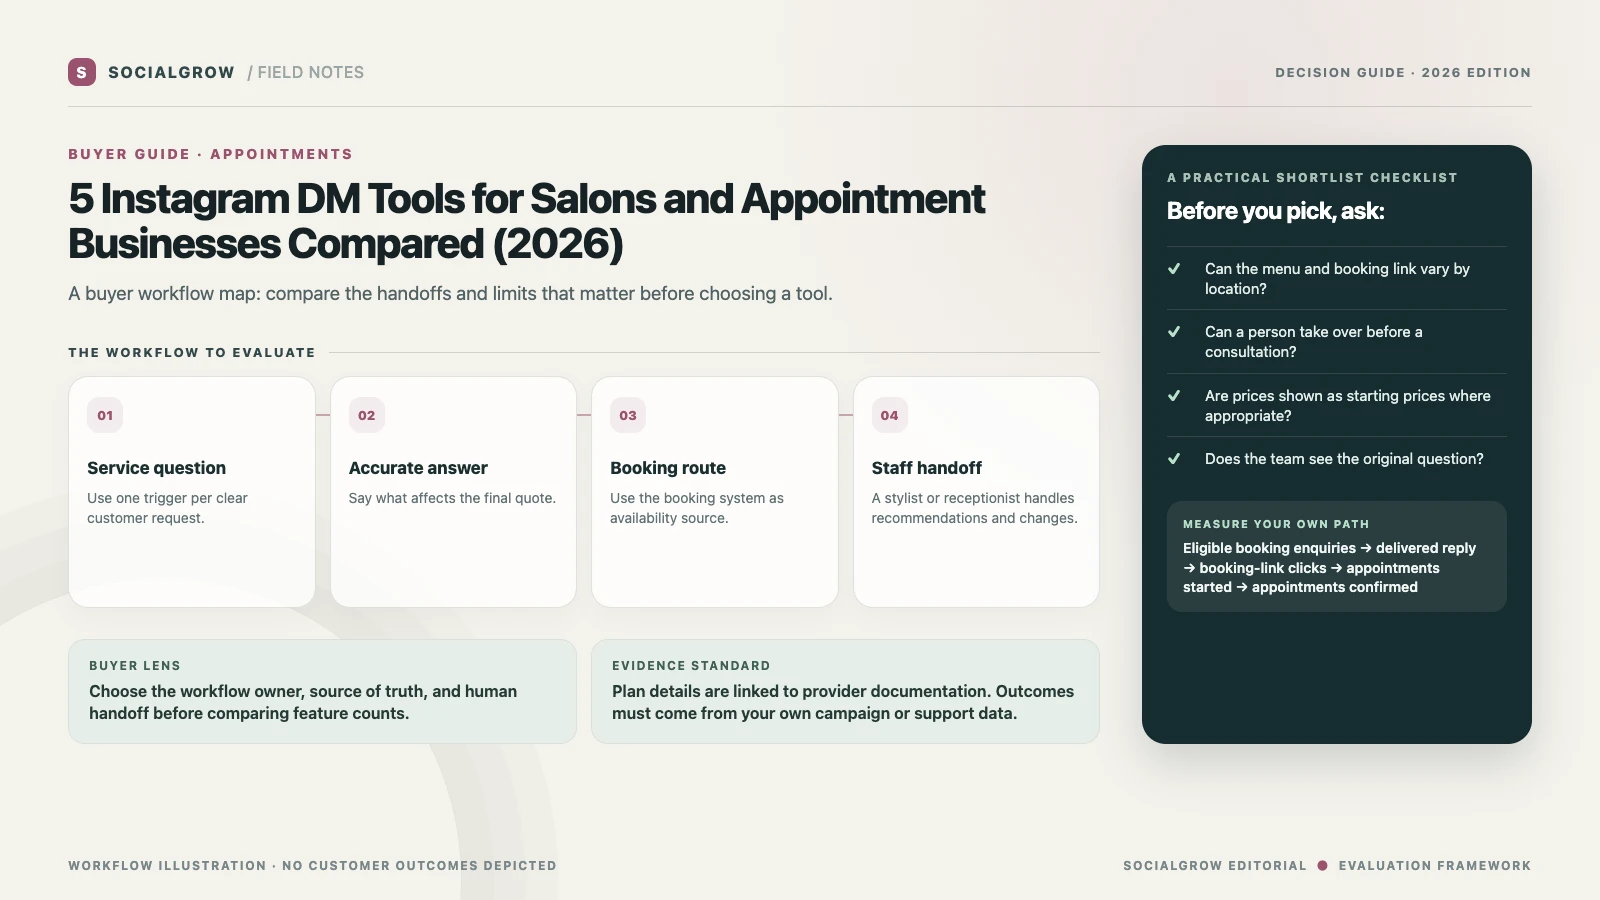
Task: Click 'SocialGrow Editorial' footer text
Action: coord(1215,866)
